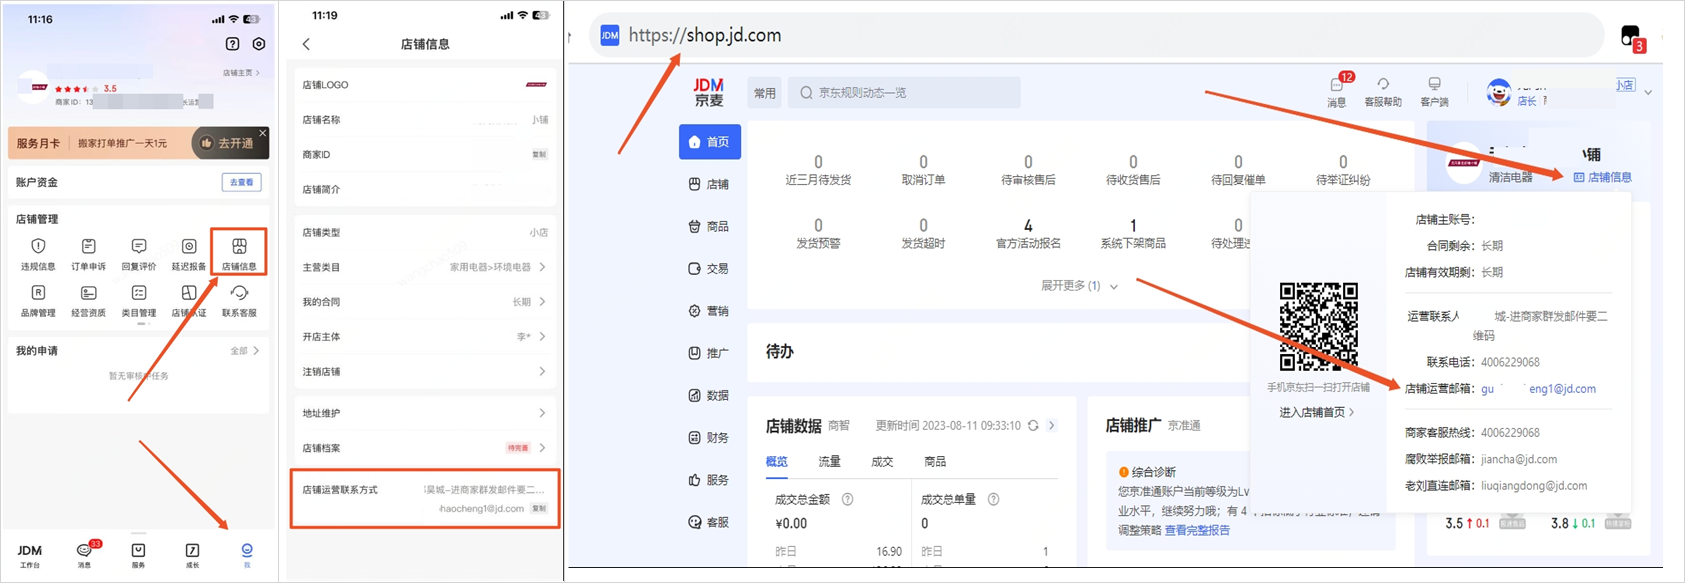Select 概览 tab in 店铺数据

777,462
